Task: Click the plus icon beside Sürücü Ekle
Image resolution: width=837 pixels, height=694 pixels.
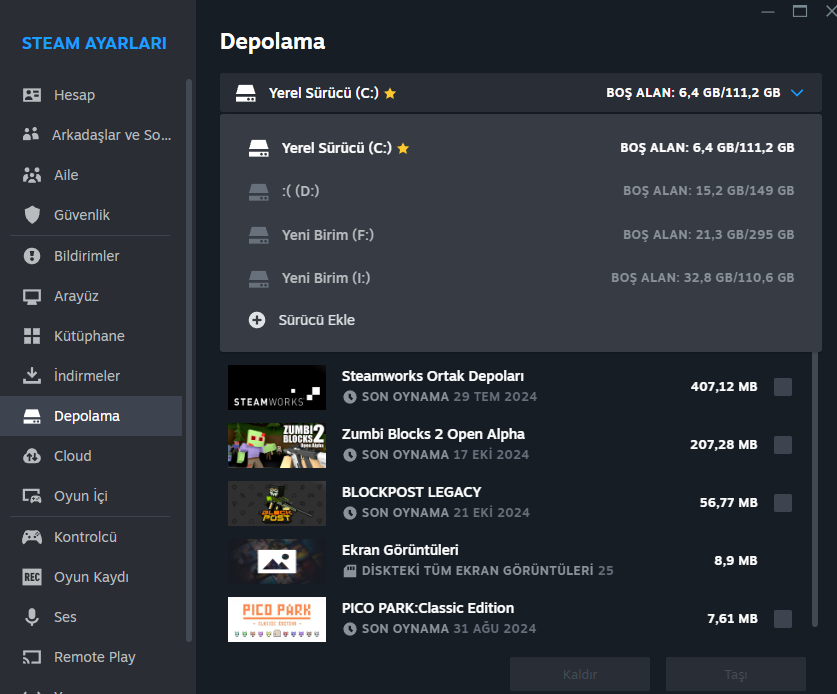Action: click(x=257, y=320)
